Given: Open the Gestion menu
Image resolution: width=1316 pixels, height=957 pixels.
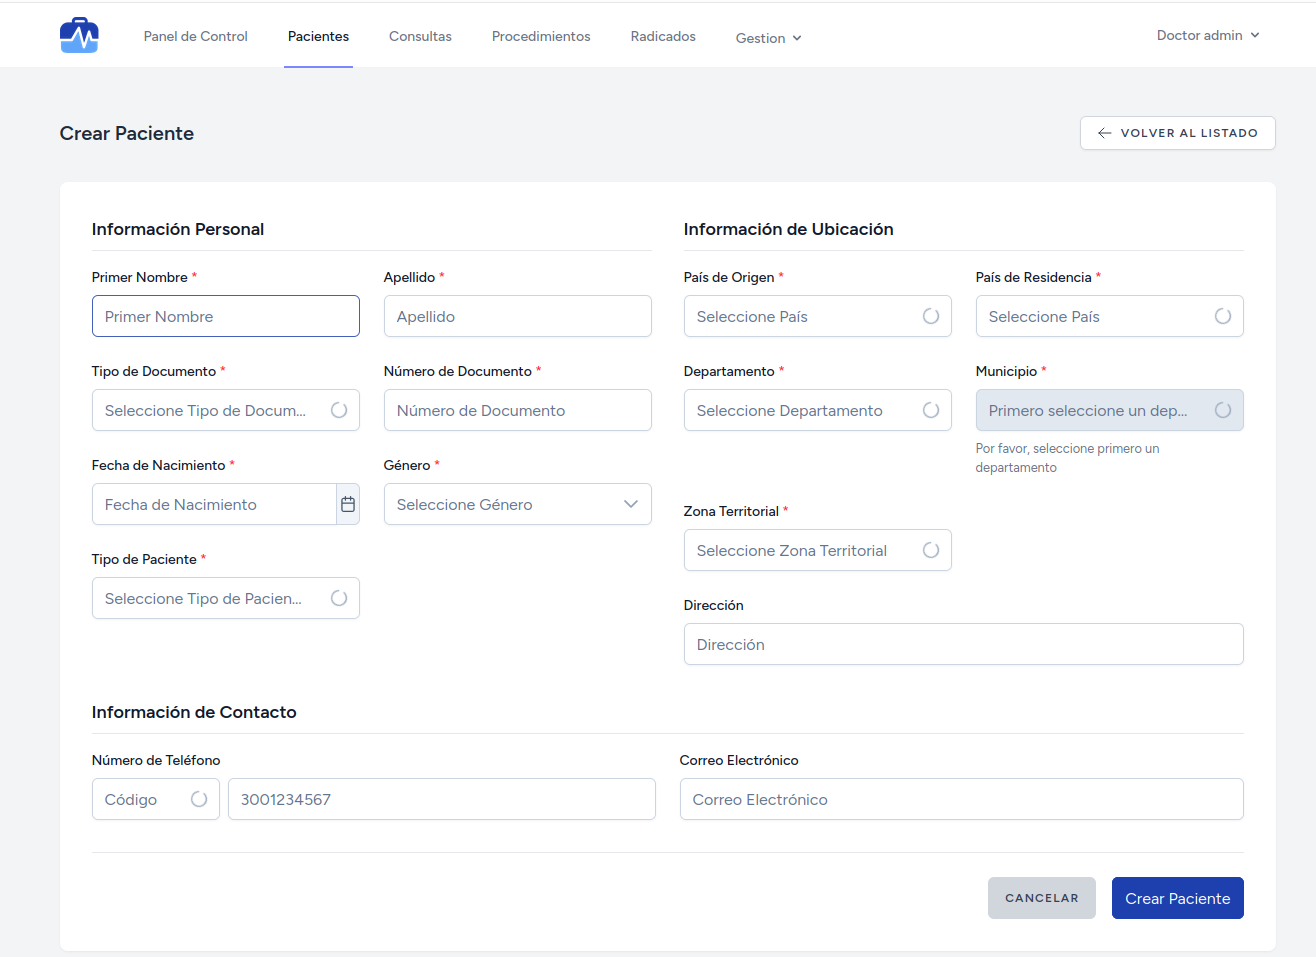Looking at the screenshot, I should pyautogui.click(x=768, y=38).
